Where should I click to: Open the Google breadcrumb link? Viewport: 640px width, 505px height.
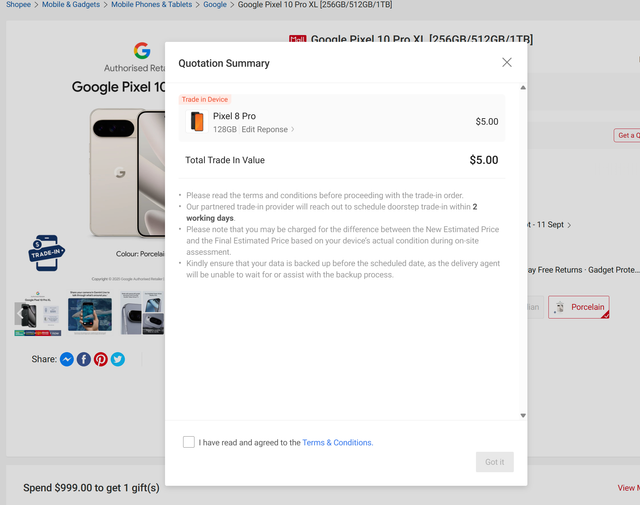pos(215,4)
